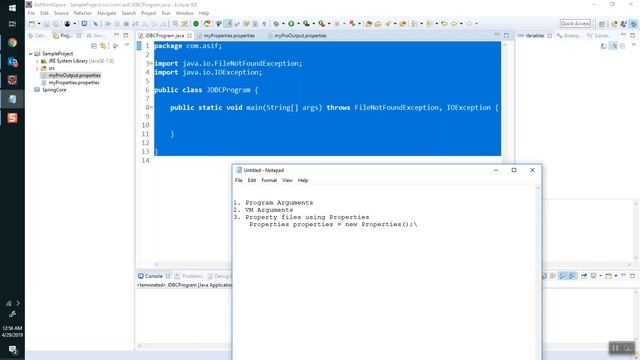Open the External Tools dropdown arrow
This screenshot has height=360, width=640.
click(x=329, y=24)
